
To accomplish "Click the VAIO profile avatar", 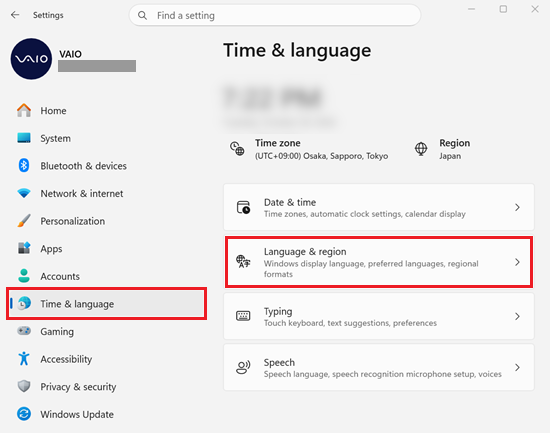I will click(31, 59).
